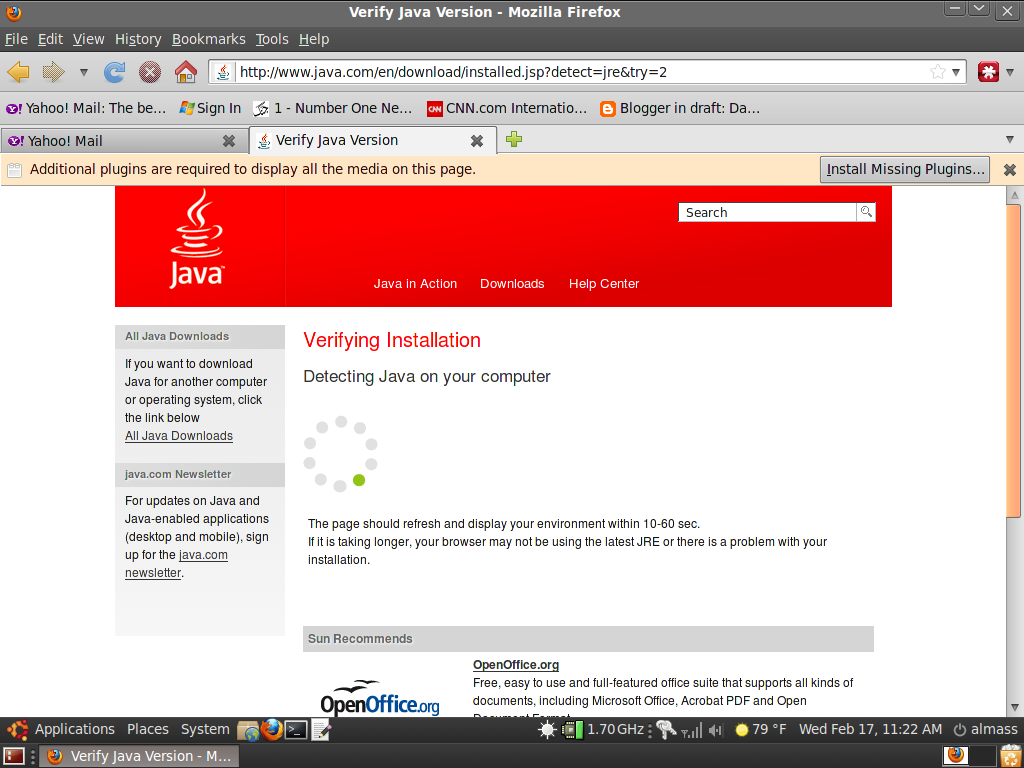Open the volume control applet
This screenshot has height=768, width=1024.
point(716,730)
